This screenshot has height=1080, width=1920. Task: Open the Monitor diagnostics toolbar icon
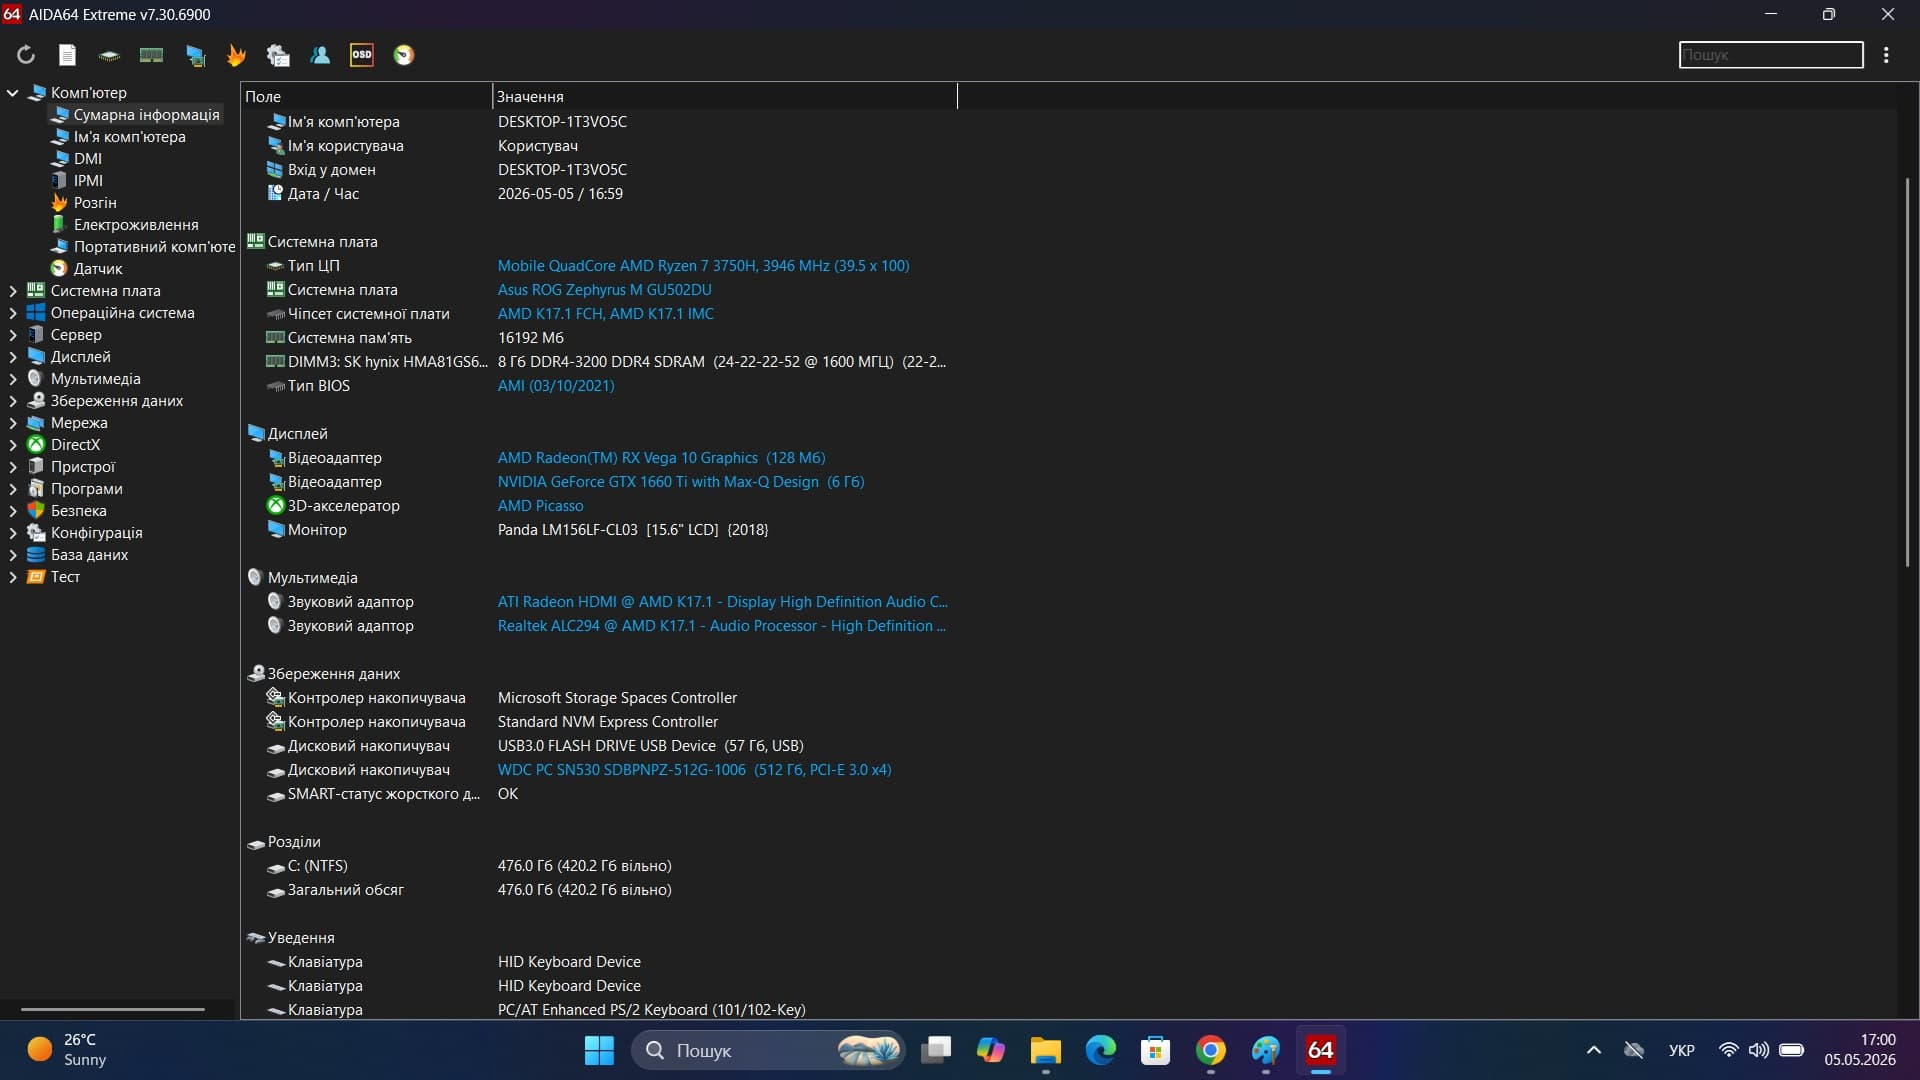pos(195,55)
